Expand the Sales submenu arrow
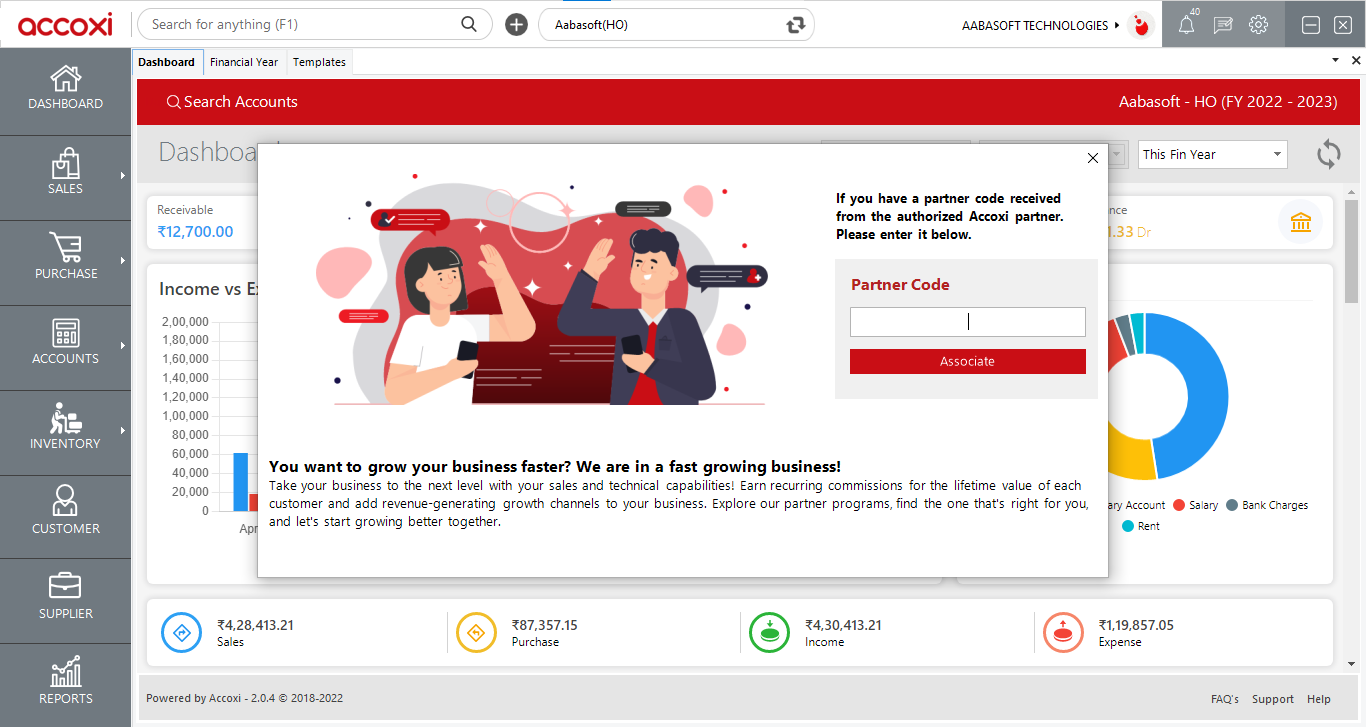The height and width of the screenshot is (727, 1366). click(123, 175)
